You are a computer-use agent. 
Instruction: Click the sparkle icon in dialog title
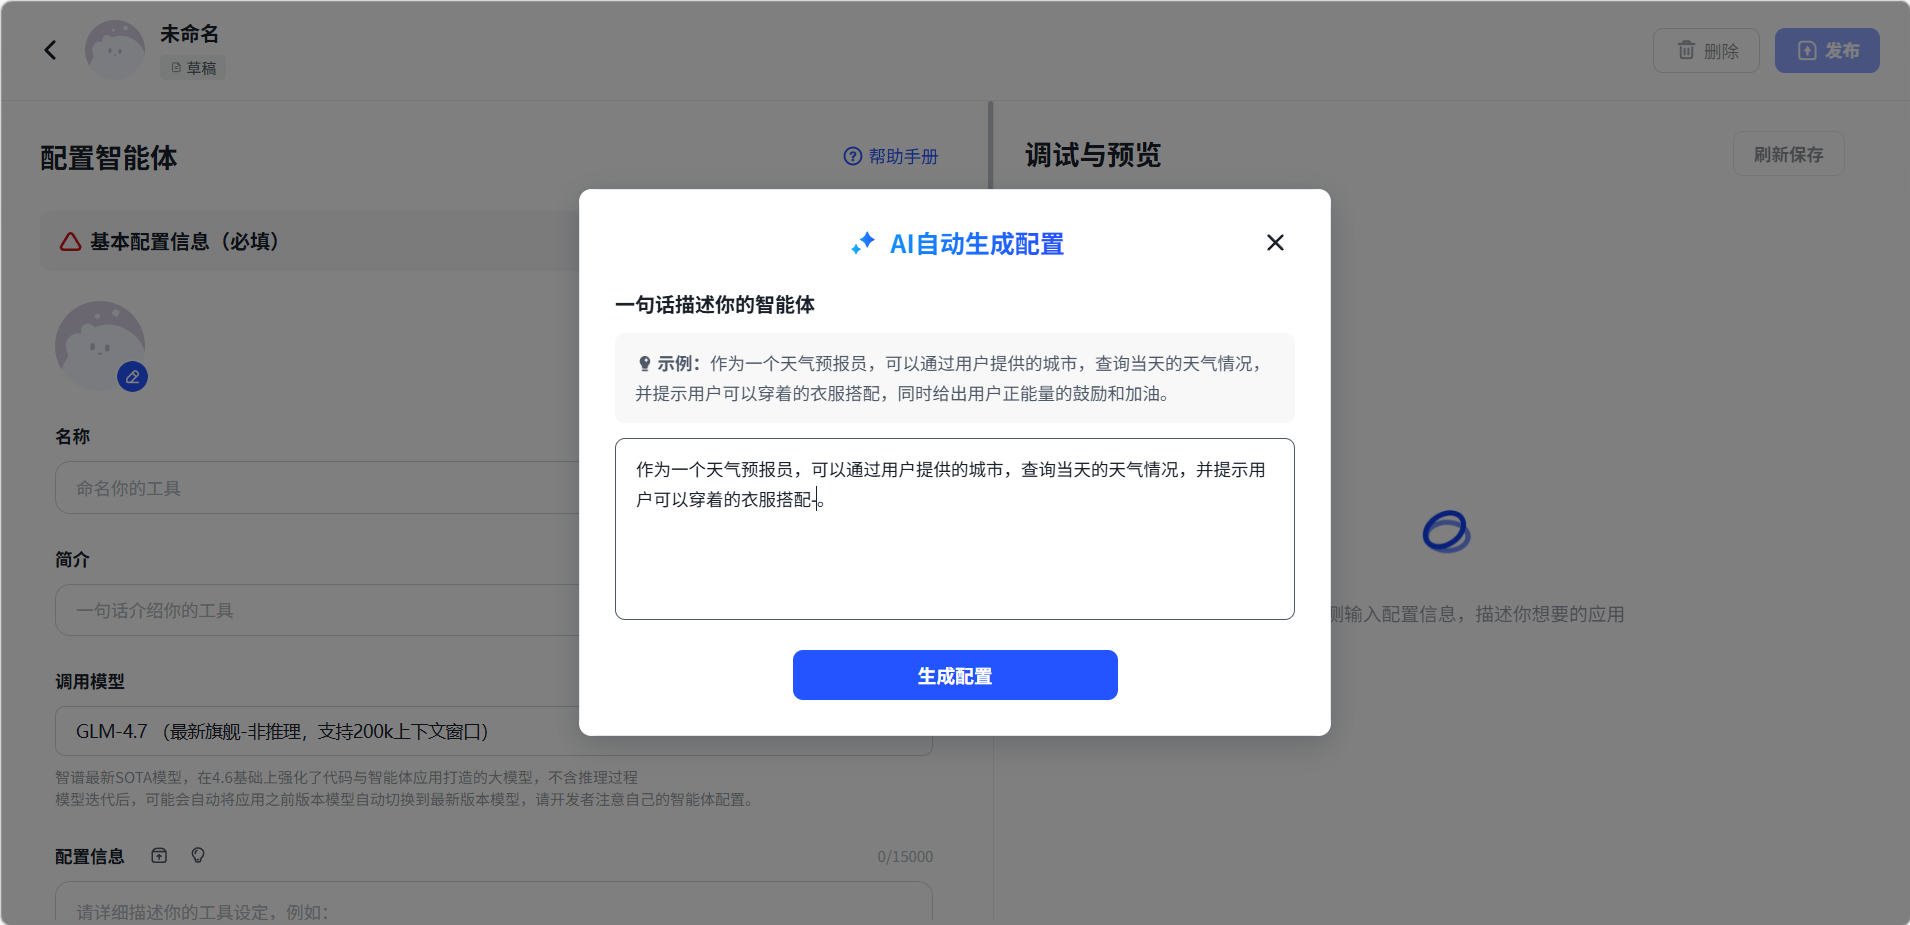(863, 243)
